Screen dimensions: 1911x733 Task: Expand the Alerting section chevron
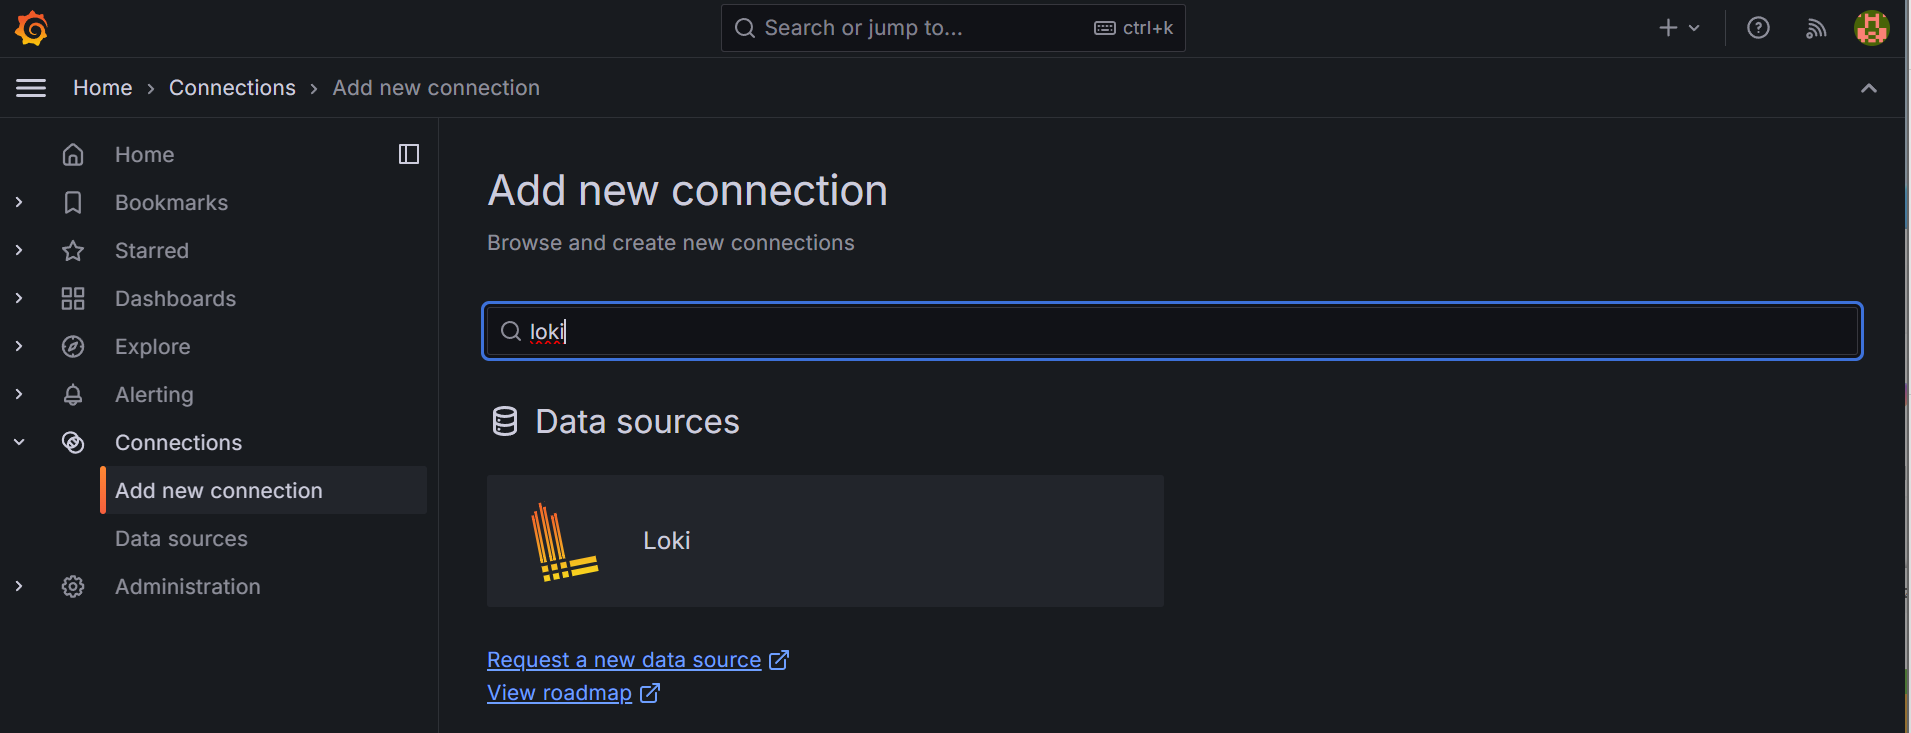coord(19,394)
